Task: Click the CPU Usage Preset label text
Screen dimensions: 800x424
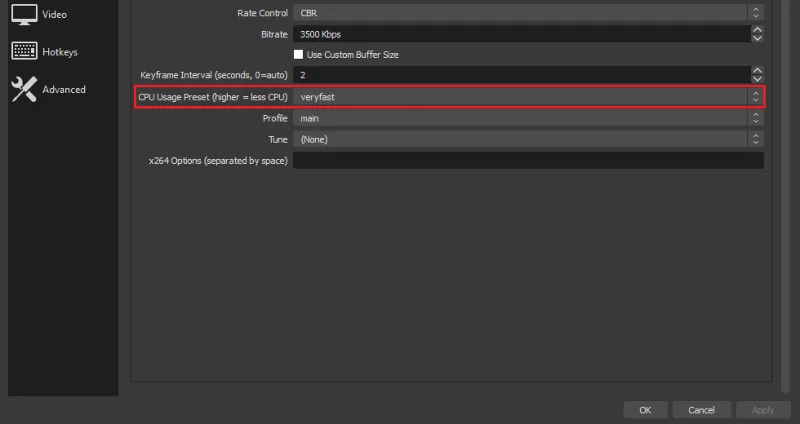Action: (213, 97)
